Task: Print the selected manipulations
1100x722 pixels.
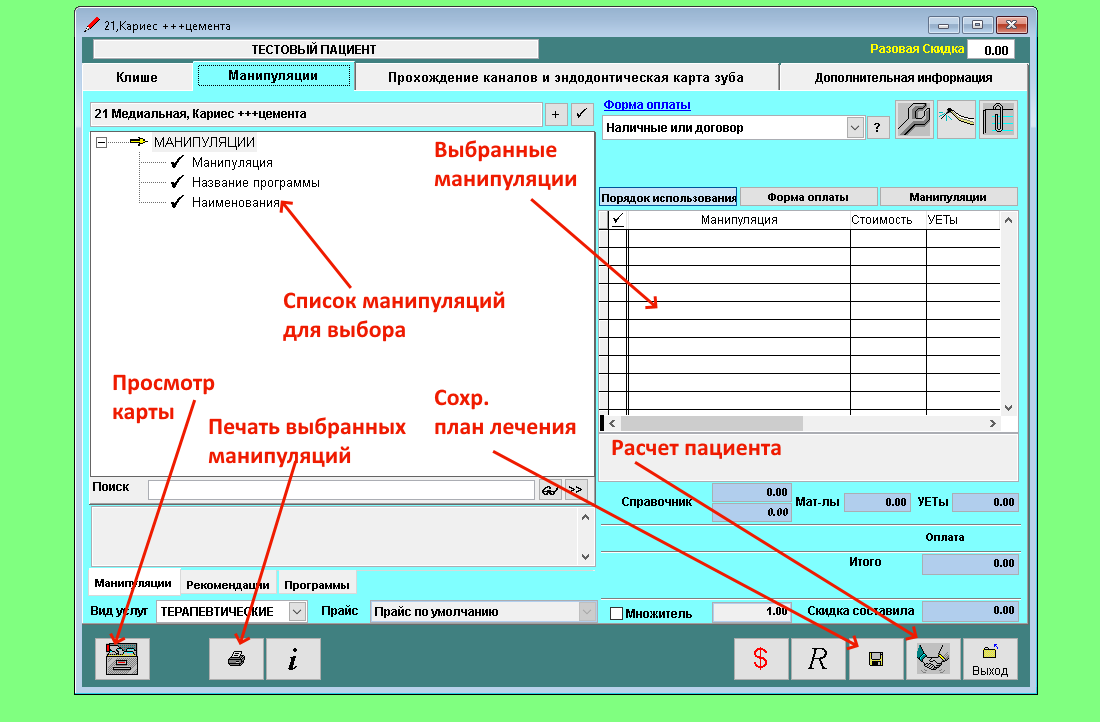Action: pos(236,659)
